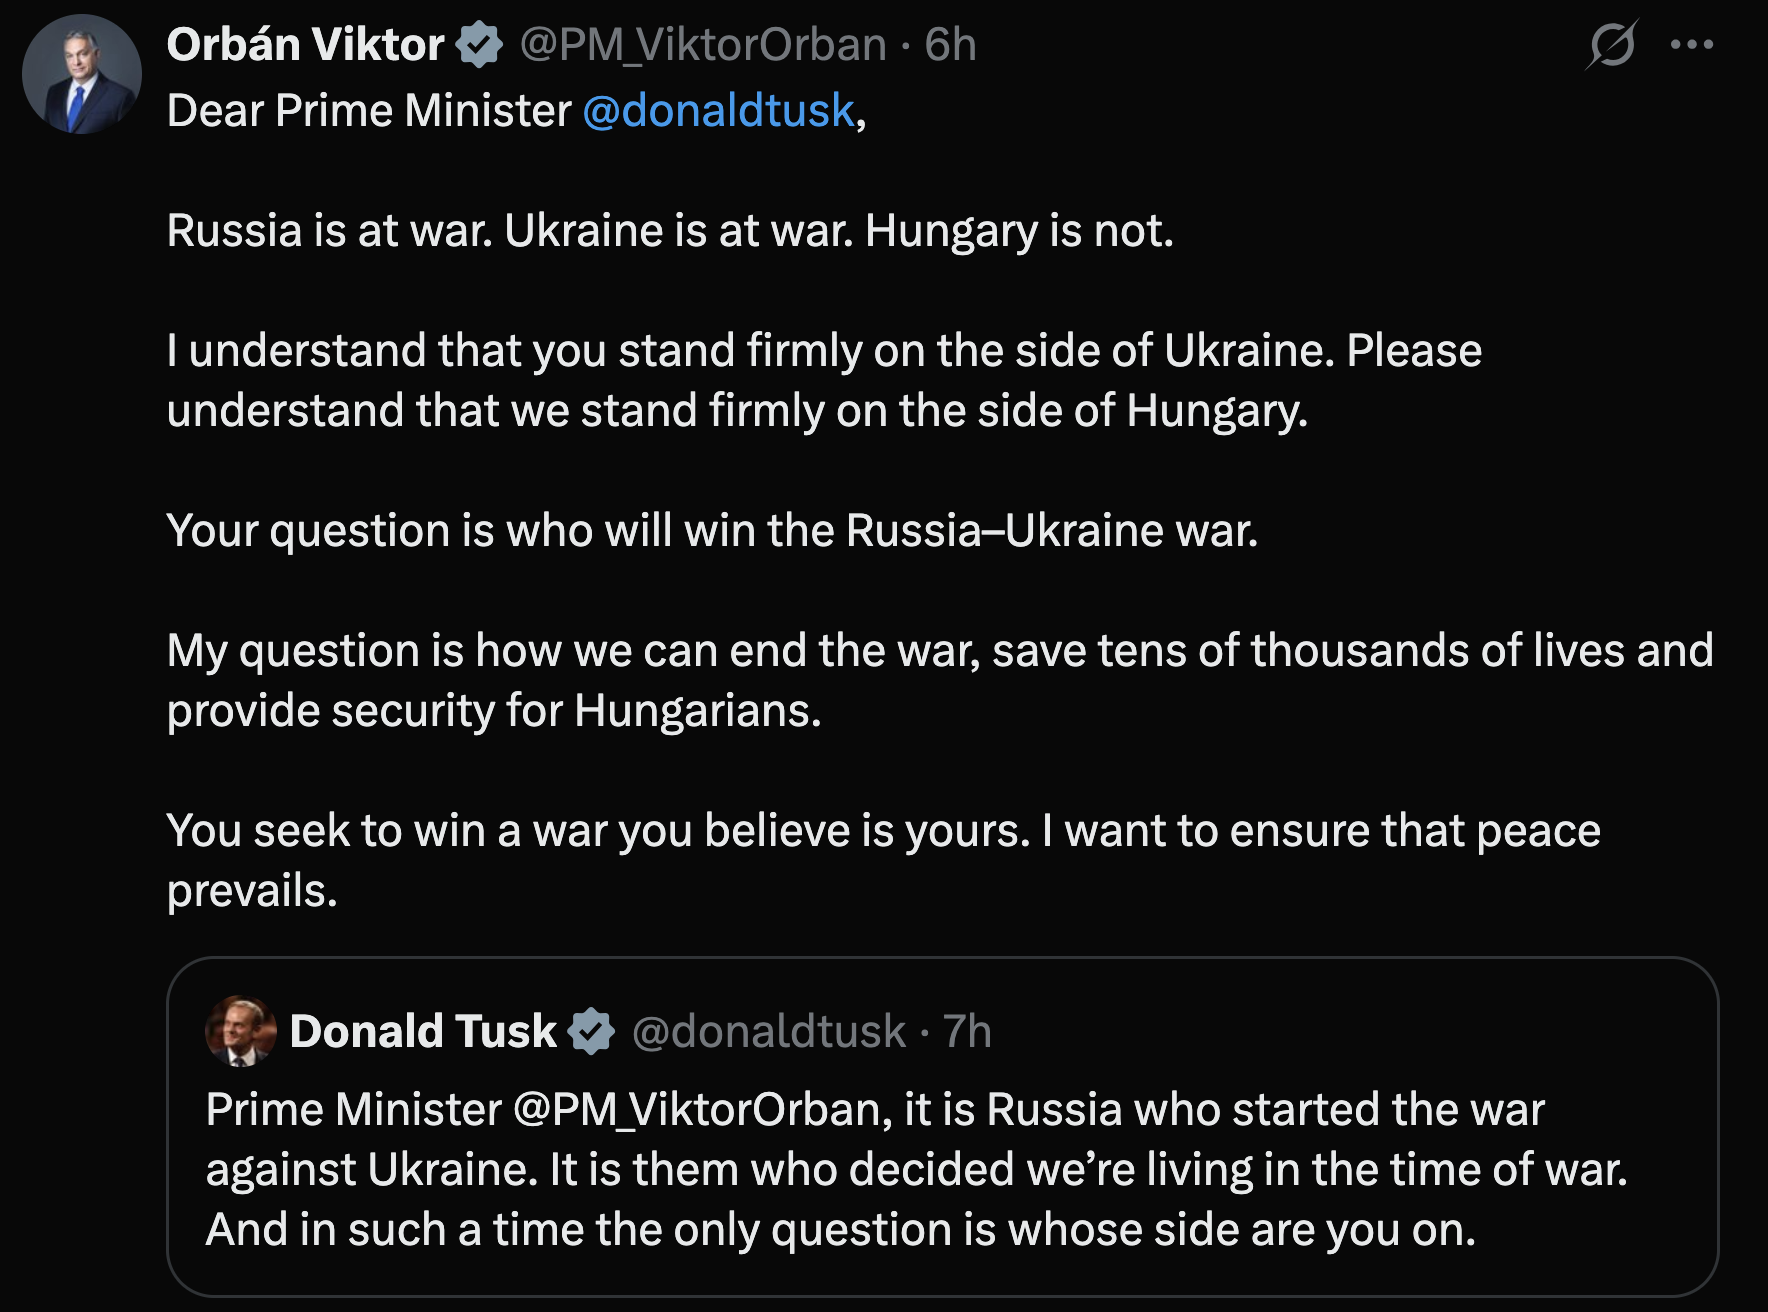This screenshot has height=1312, width=1768.
Task: Click the line "Hungary is not."
Action: (x=1018, y=231)
